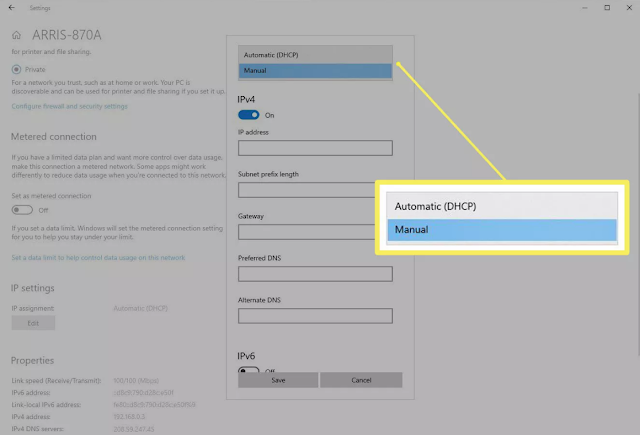
Task: Click the IPv6 address value
Action: [143, 393]
